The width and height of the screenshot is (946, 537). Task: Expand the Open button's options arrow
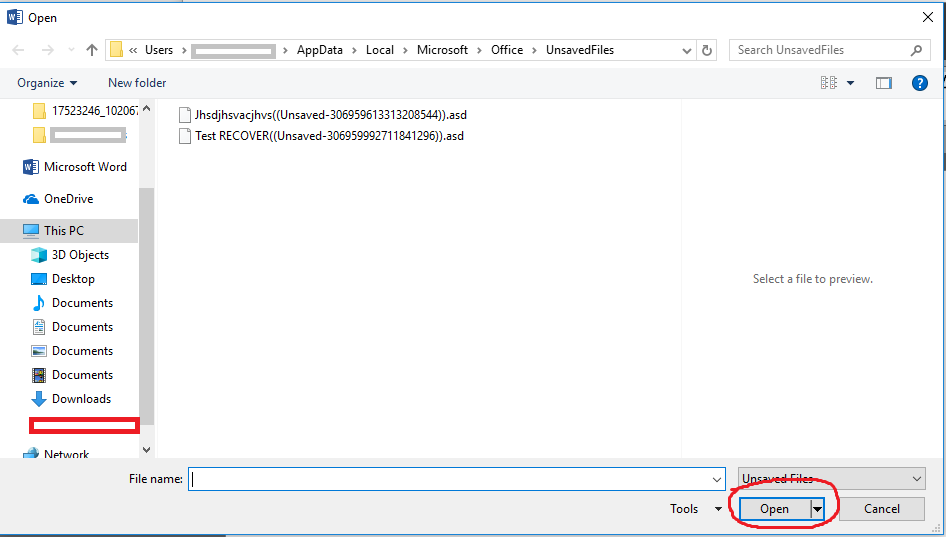817,509
